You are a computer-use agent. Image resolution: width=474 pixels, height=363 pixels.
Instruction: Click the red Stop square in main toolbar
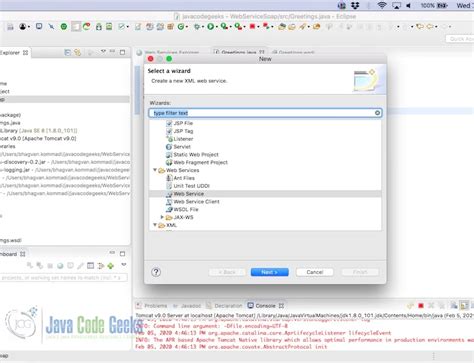tap(252, 26)
